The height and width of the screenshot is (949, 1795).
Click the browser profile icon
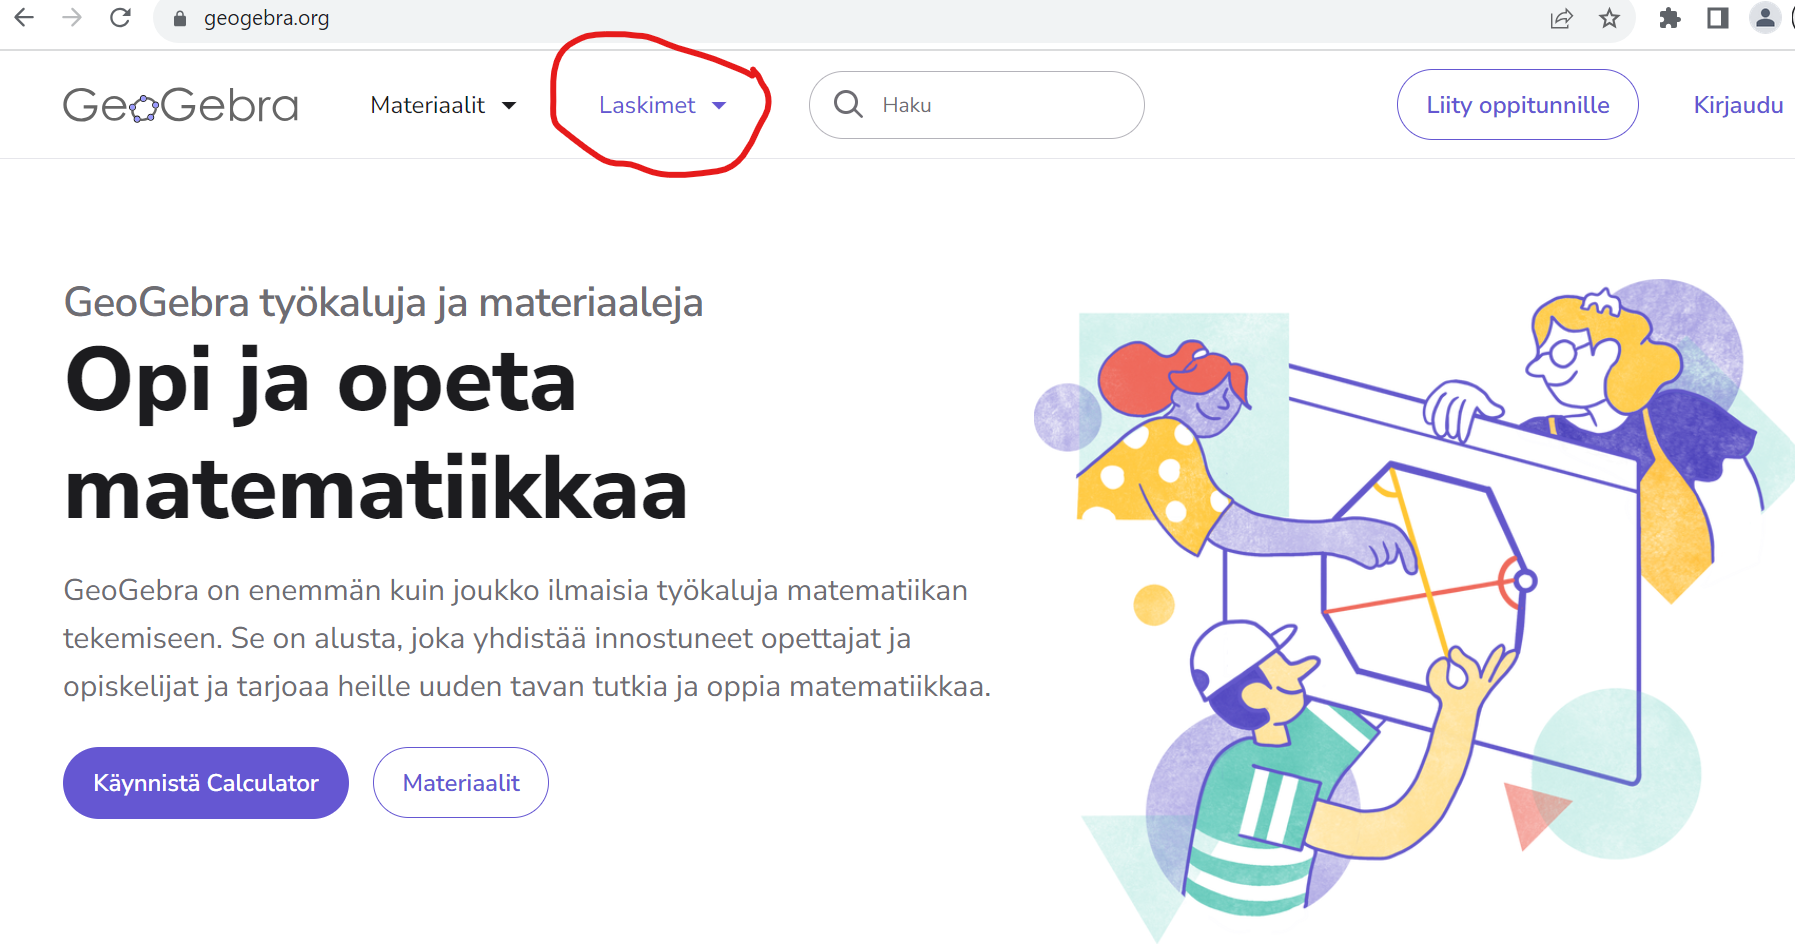coord(1765,18)
